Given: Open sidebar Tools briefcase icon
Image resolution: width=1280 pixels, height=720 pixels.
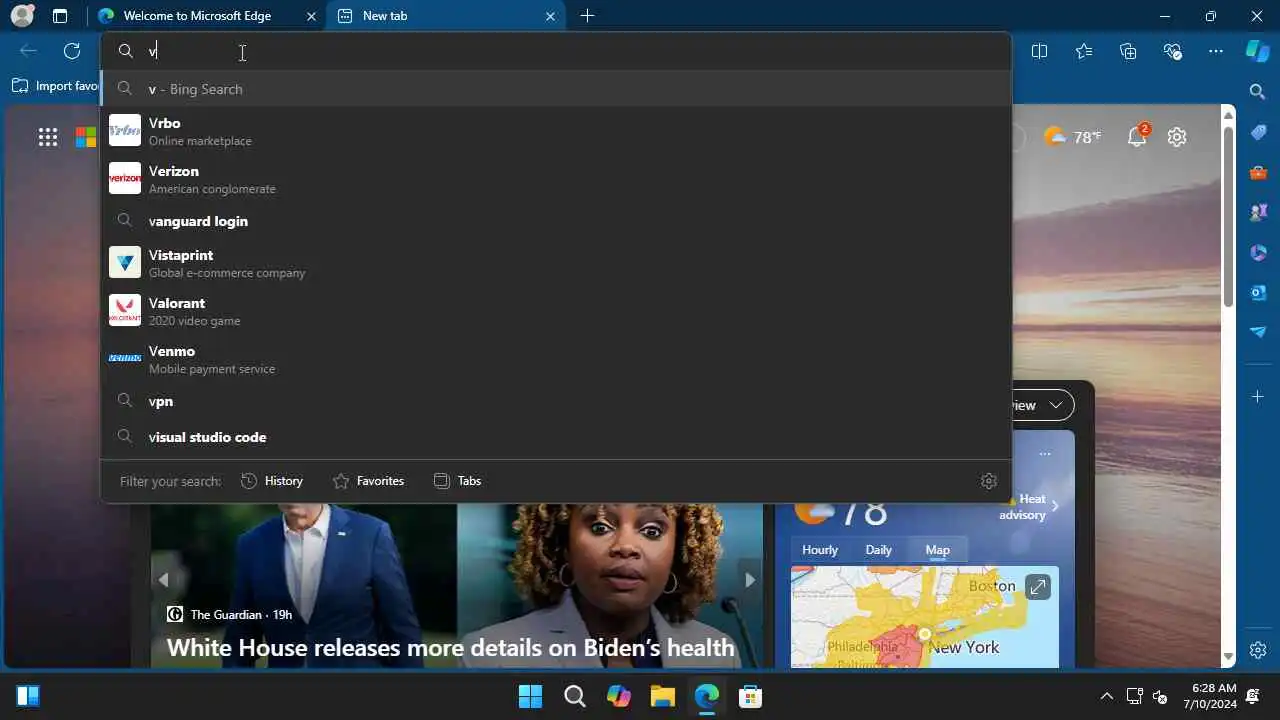Looking at the screenshot, I should point(1258,172).
